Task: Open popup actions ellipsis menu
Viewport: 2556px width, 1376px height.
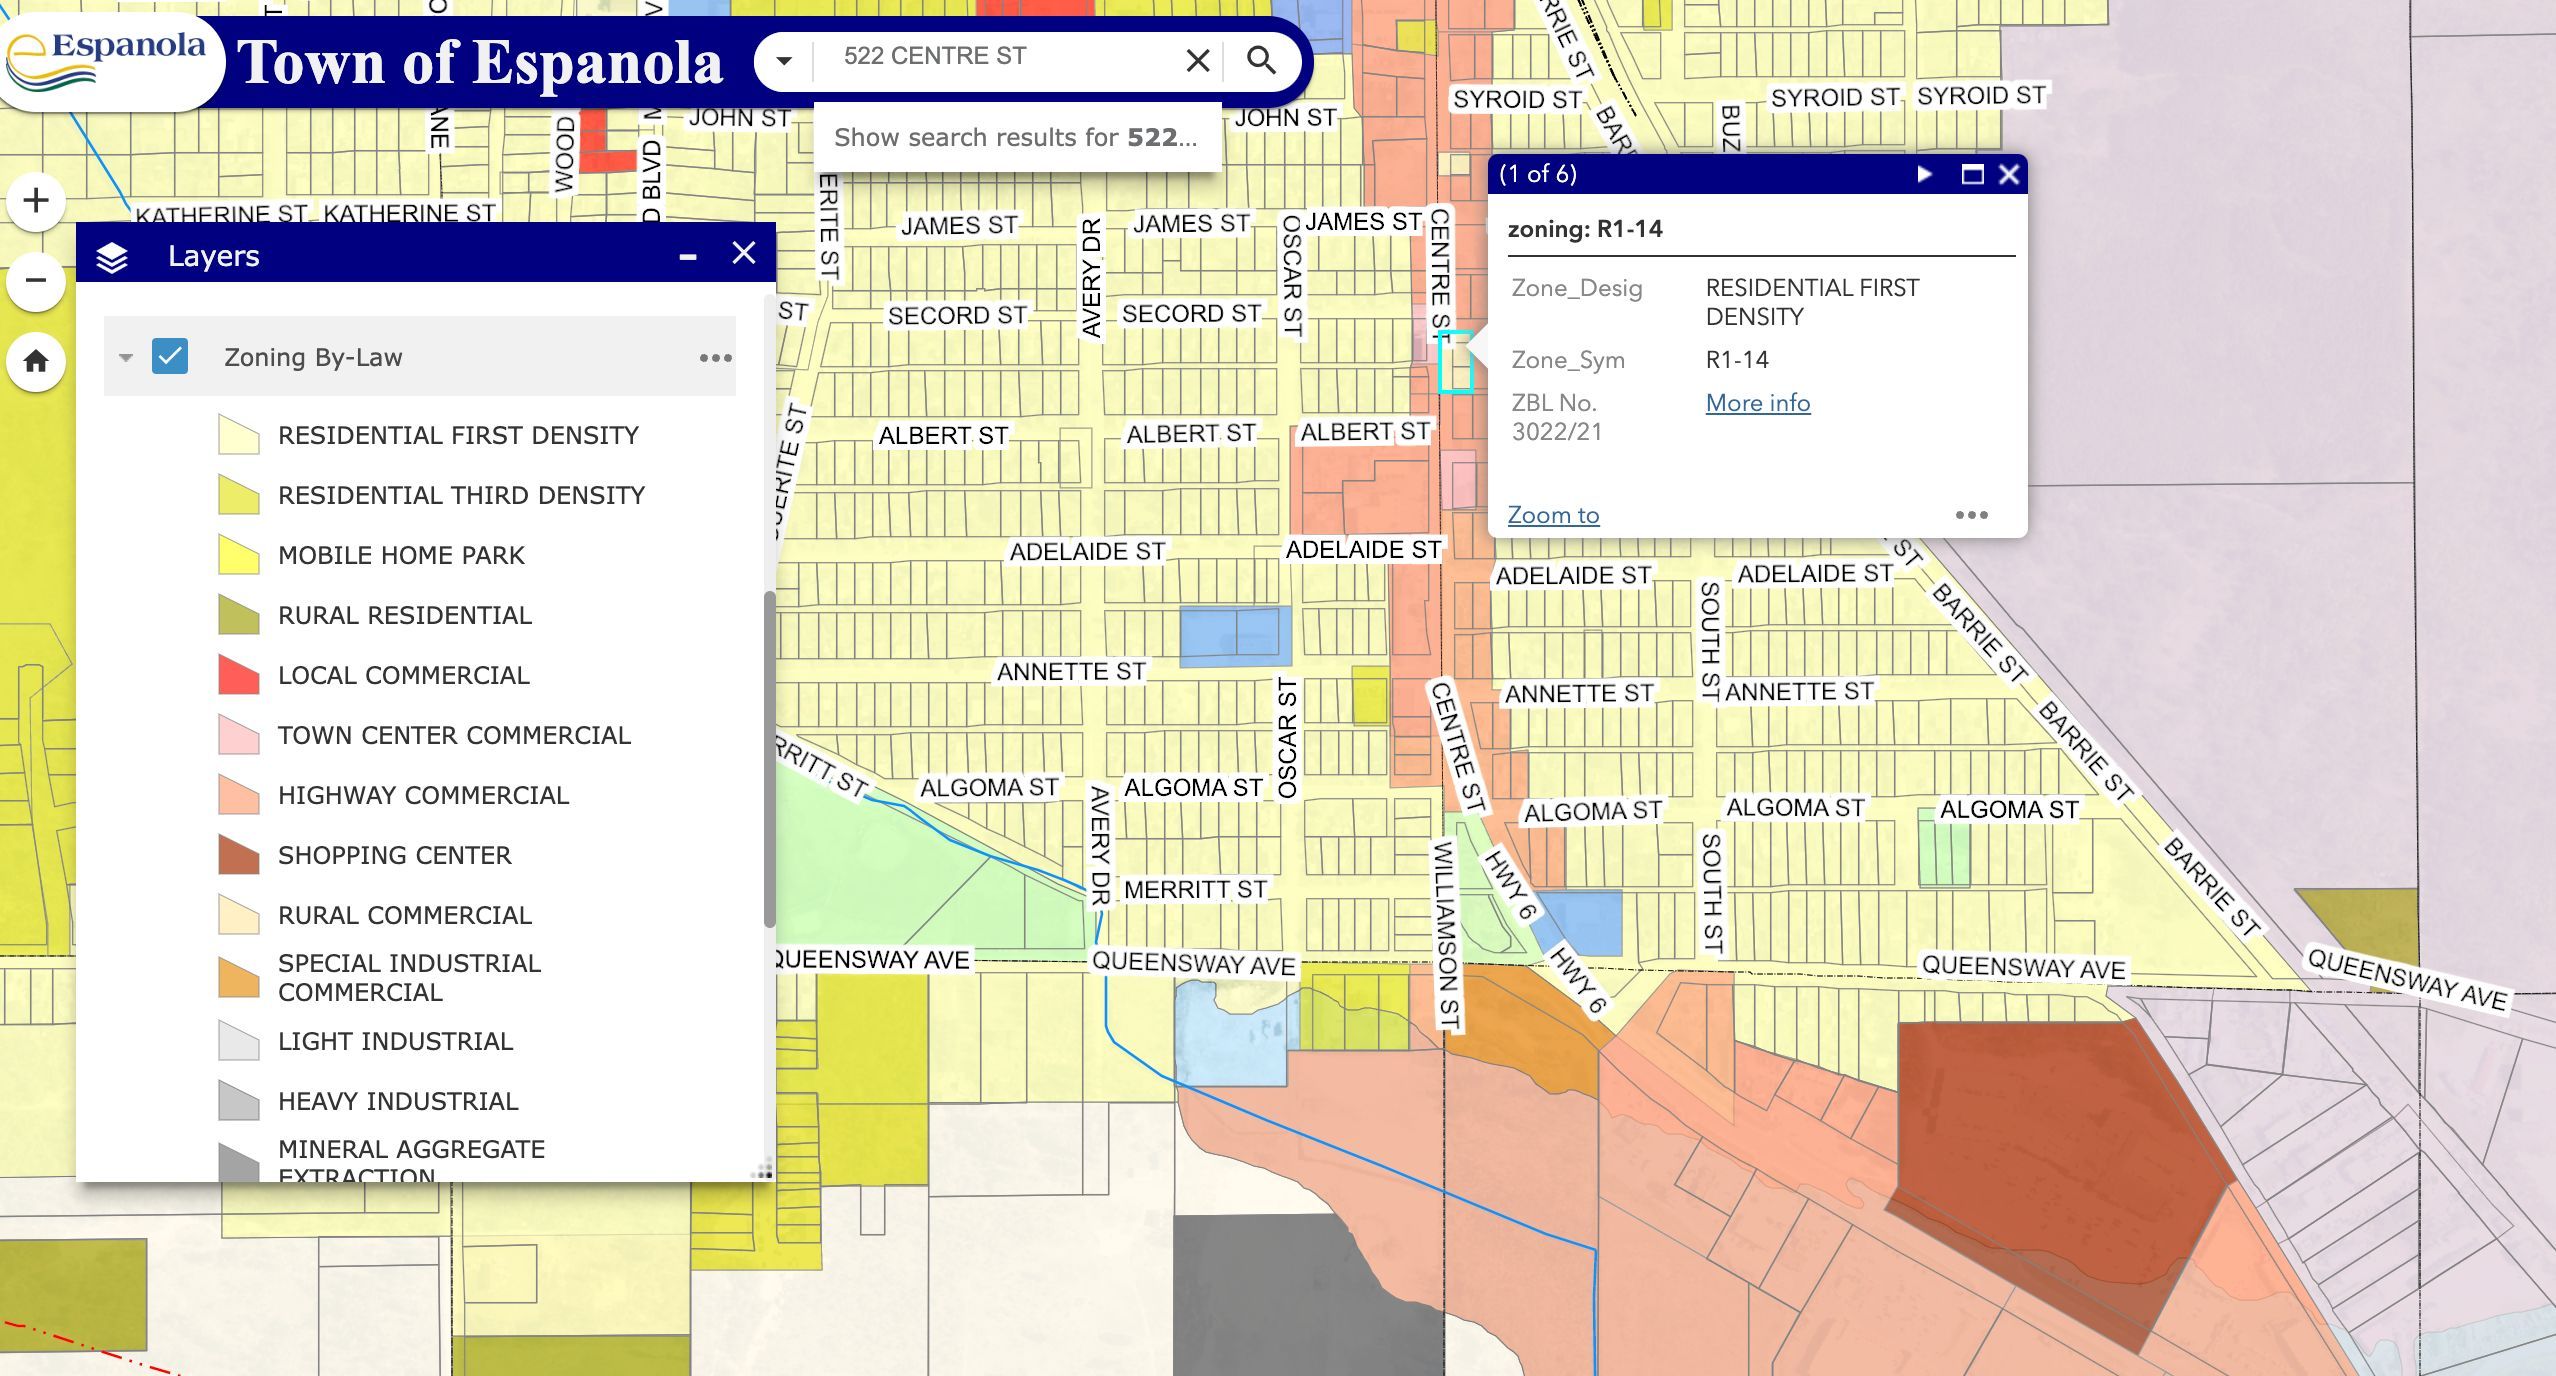Action: (x=1971, y=515)
